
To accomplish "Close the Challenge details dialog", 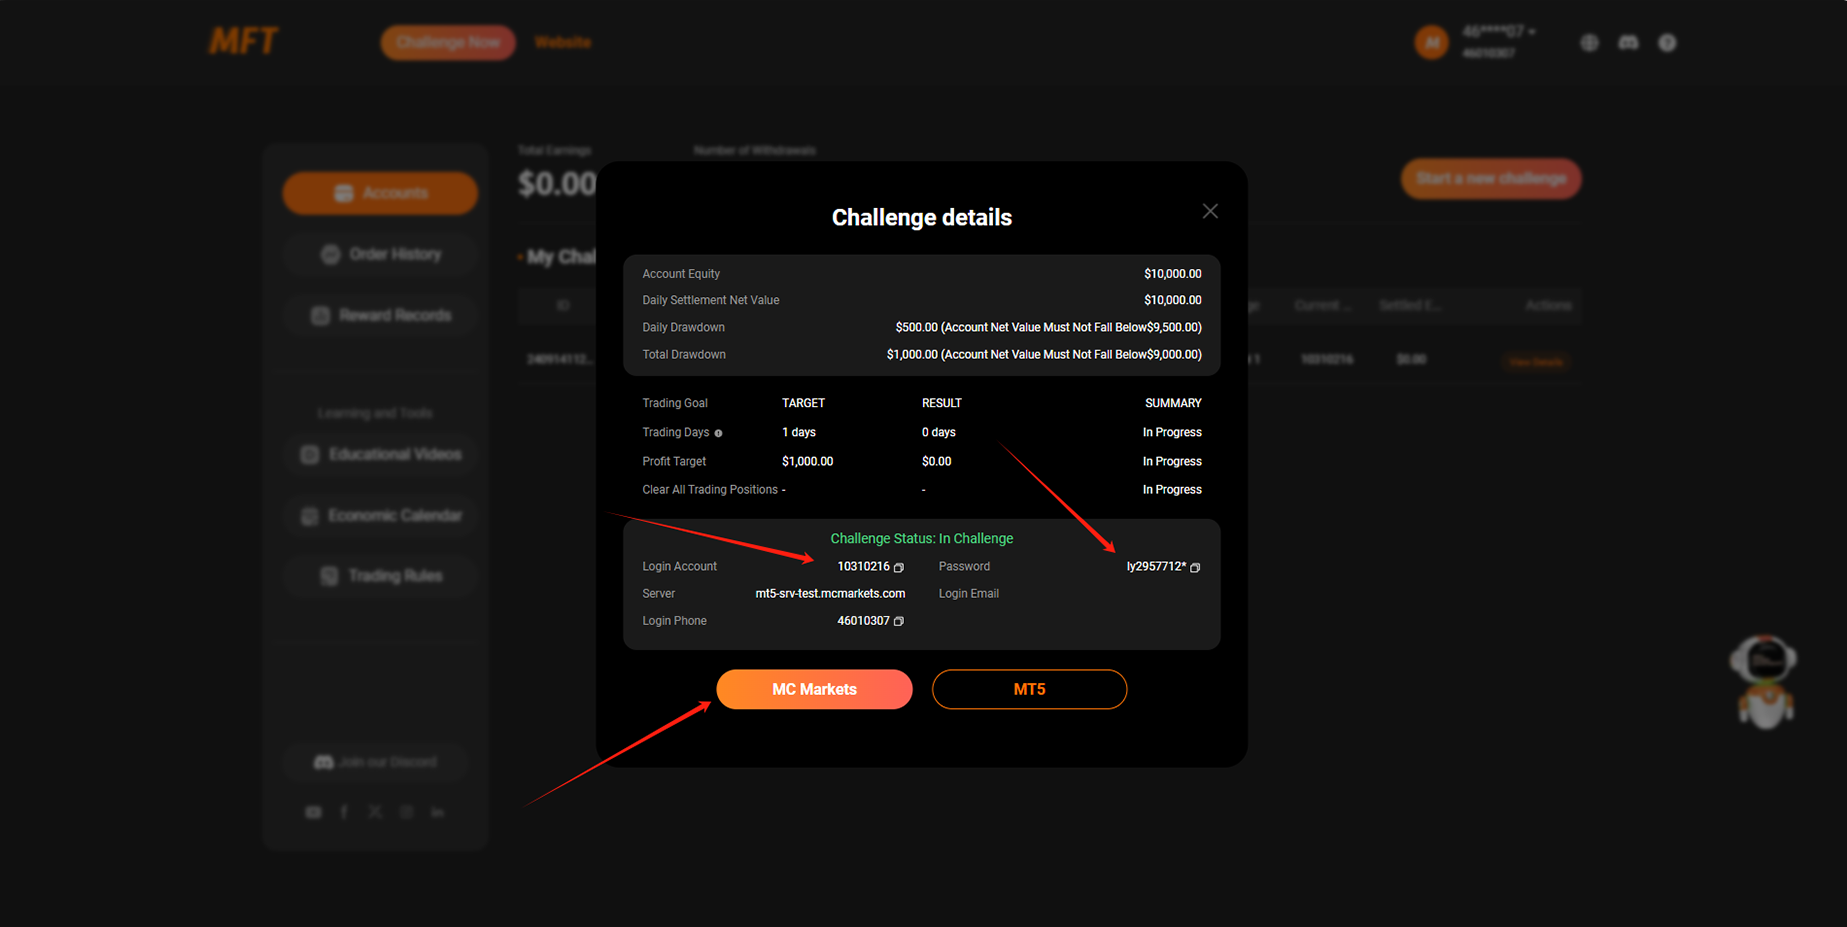I will pyautogui.click(x=1210, y=211).
